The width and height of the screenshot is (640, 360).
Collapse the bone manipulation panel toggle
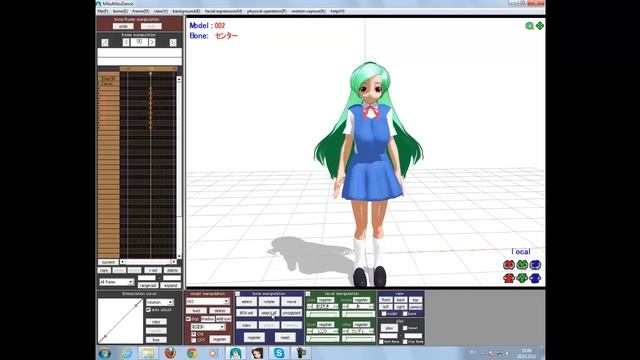[x=238, y=294]
